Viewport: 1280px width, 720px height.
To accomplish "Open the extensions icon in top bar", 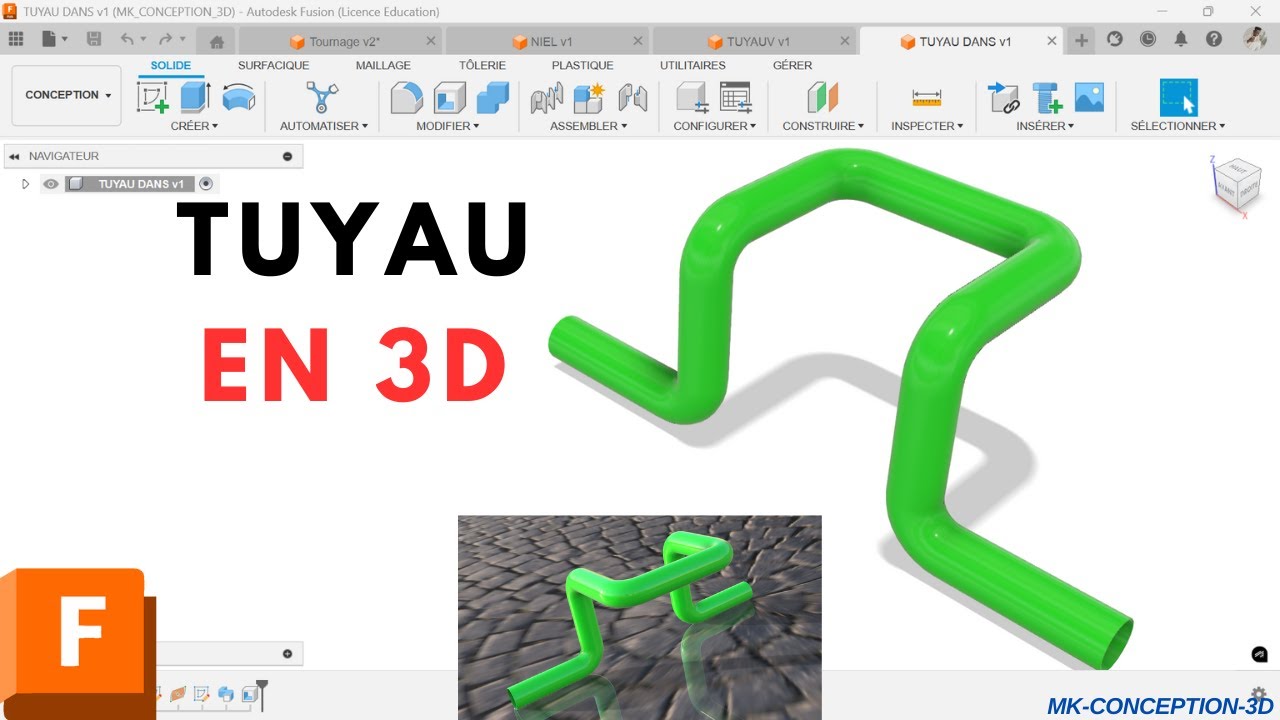I will pos(1115,39).
